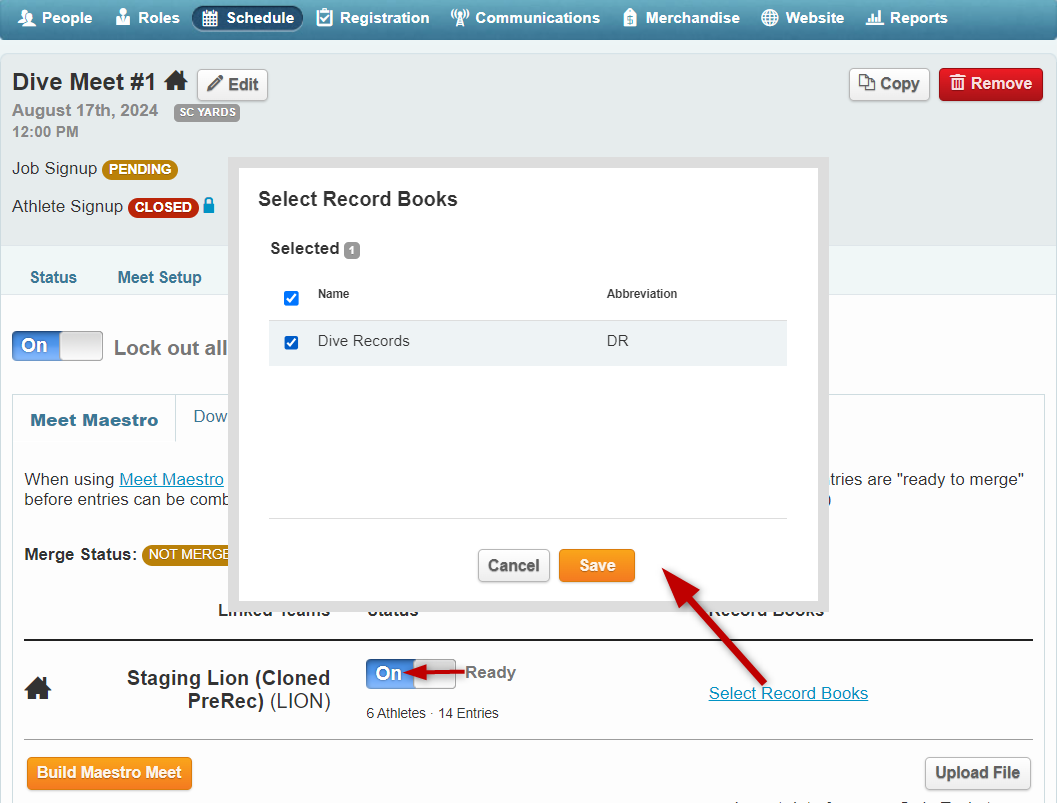The width and height of the screenshot is (1057, 803).
Task: Open Reports in the top navigation
Action: click(x=906, y=18)
